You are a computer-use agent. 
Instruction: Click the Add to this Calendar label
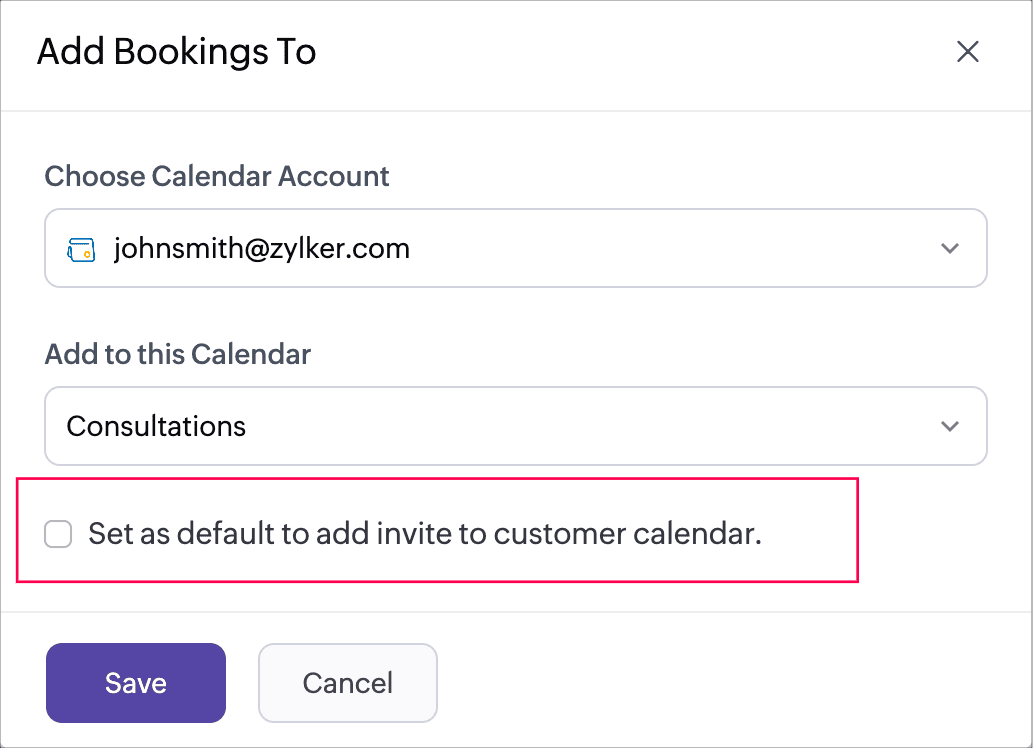pos(178,354)
